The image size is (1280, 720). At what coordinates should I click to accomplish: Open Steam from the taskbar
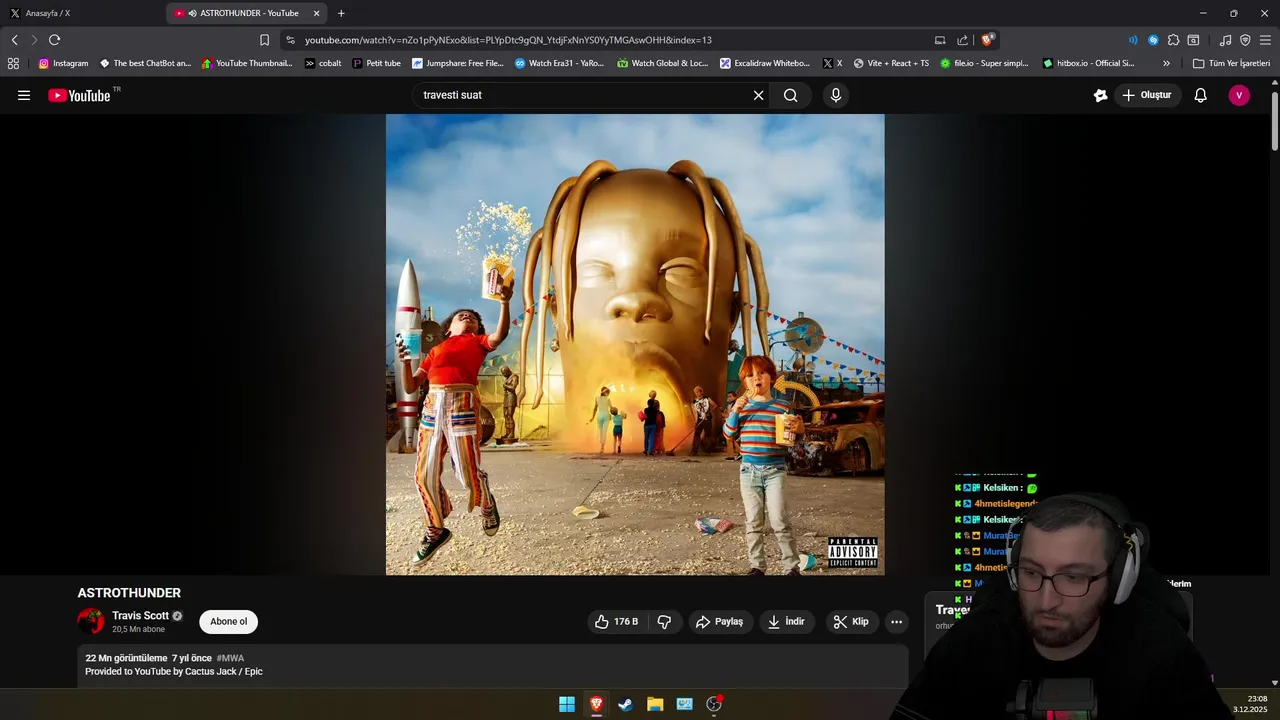point(625,704)
